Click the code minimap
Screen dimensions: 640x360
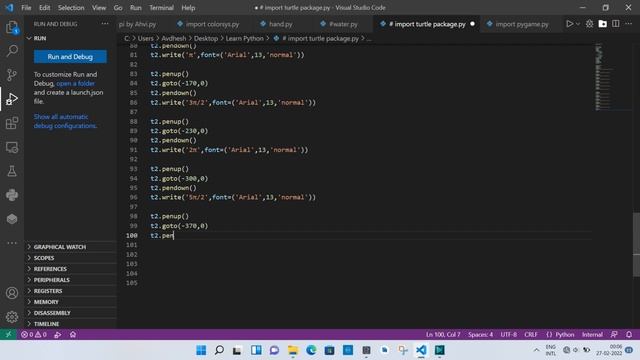612,77
